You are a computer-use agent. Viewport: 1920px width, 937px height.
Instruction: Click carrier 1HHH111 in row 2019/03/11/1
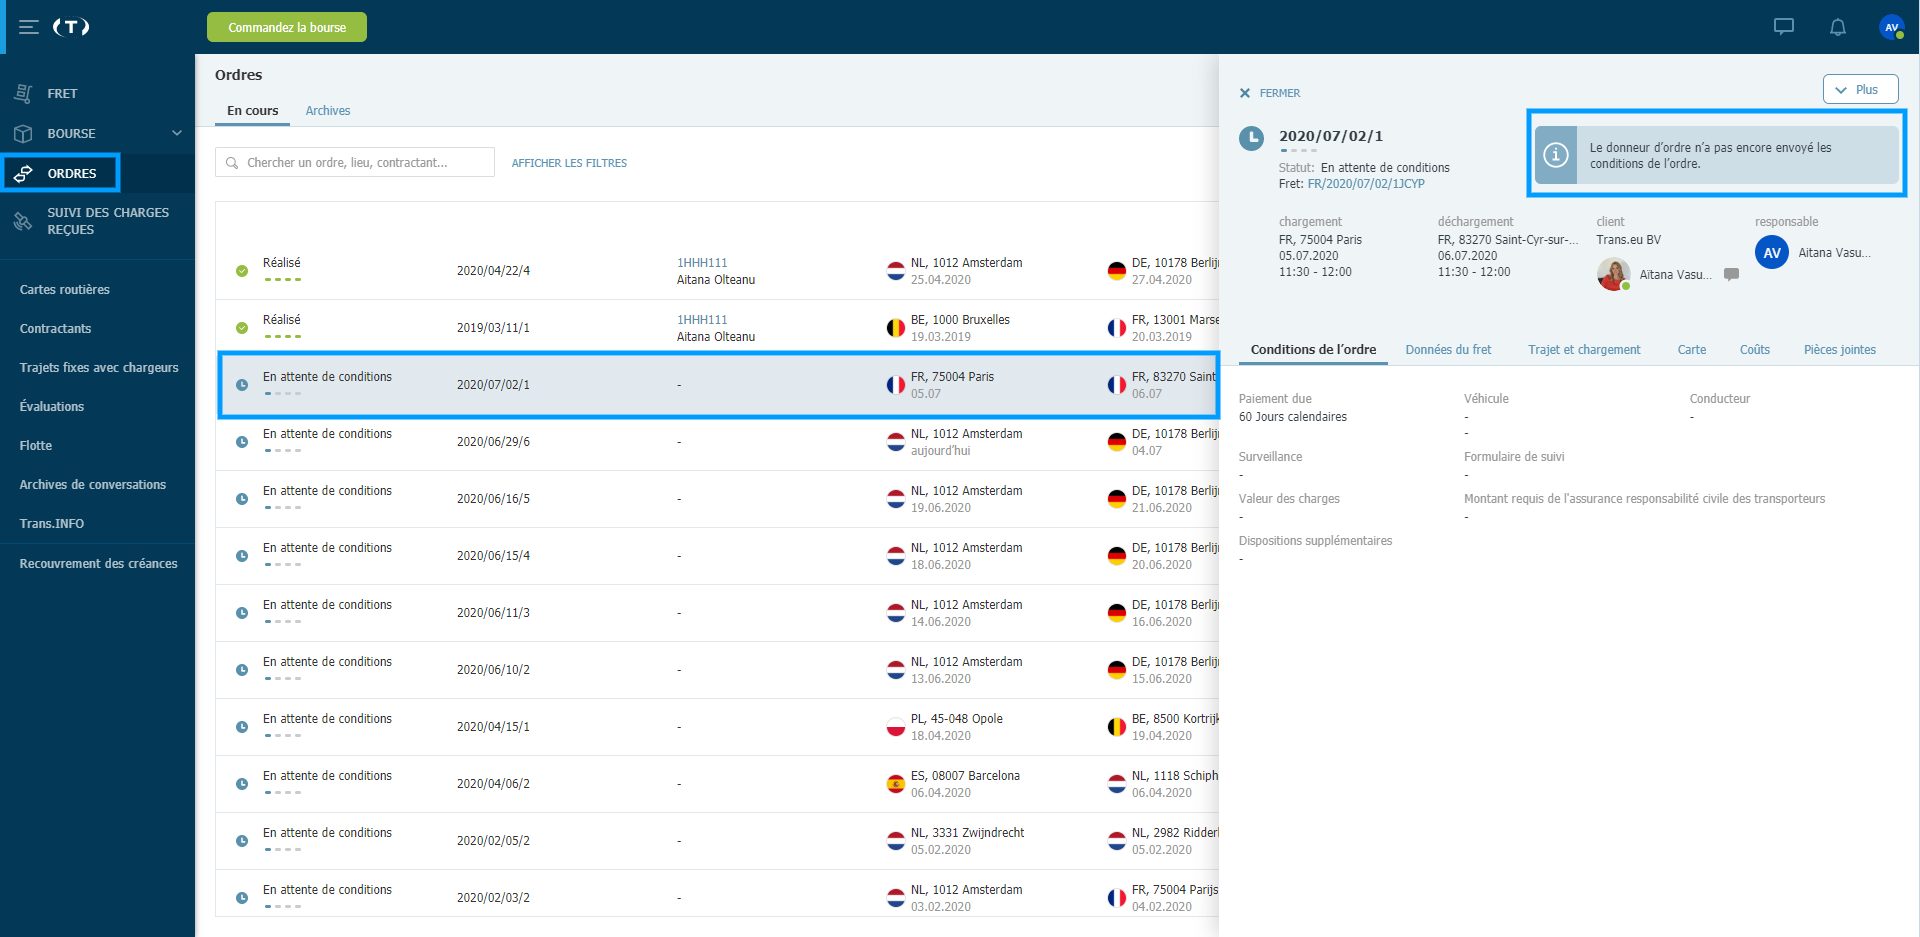[702, 320]
